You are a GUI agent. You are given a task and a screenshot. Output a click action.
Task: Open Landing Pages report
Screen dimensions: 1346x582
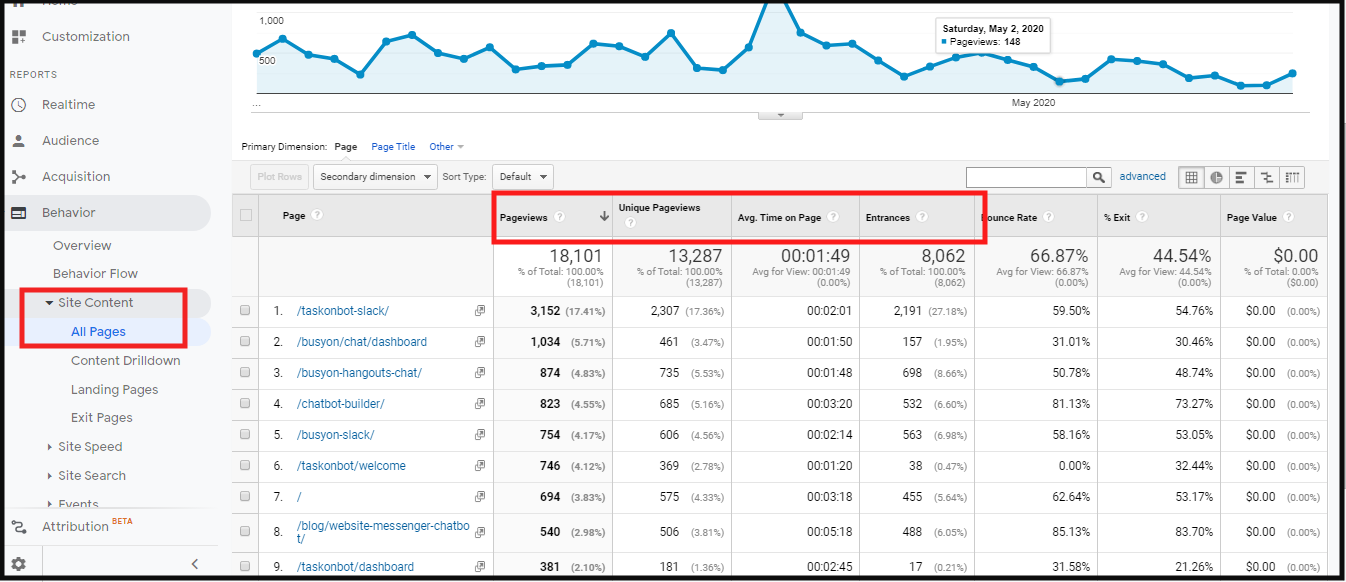114,390
